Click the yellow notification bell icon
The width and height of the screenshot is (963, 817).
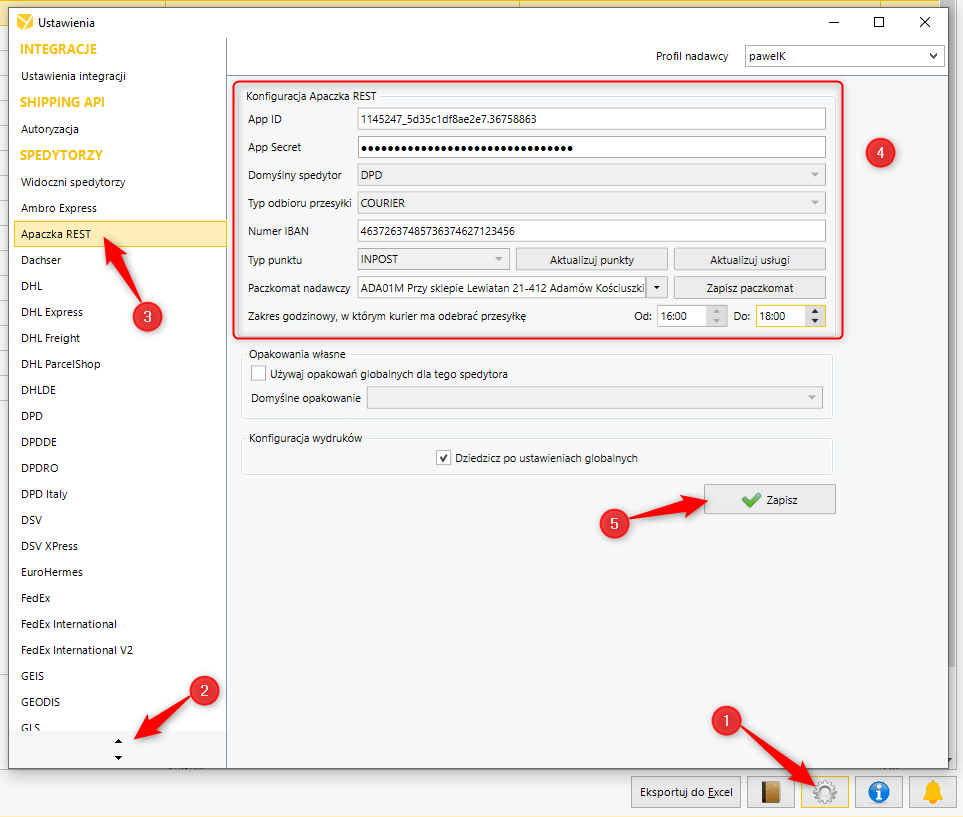[932, 793]
